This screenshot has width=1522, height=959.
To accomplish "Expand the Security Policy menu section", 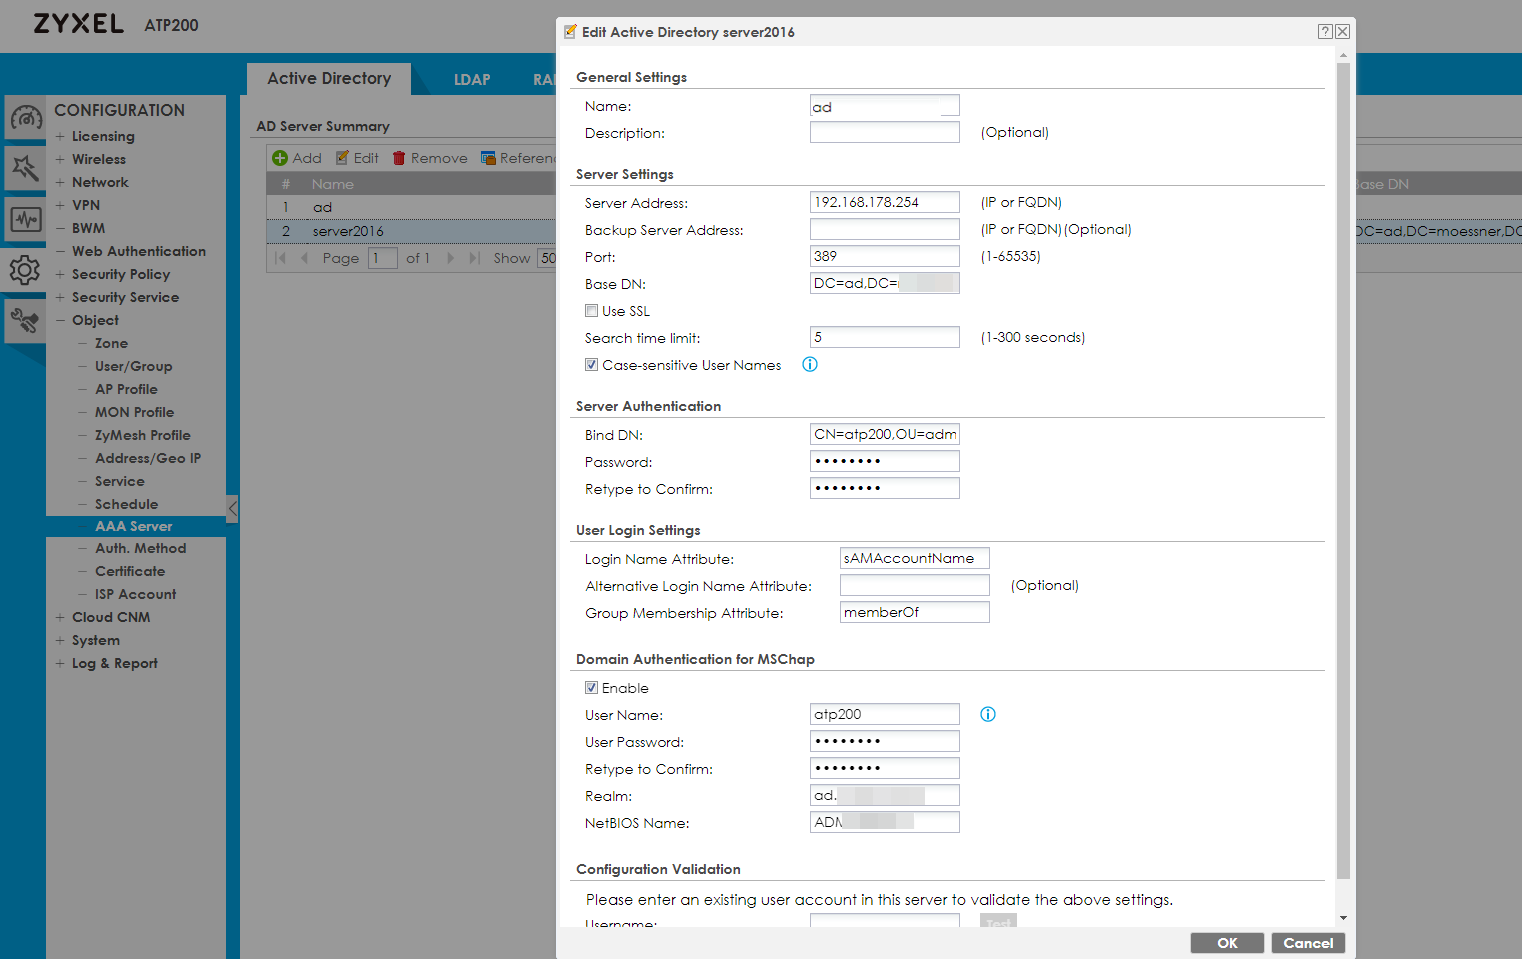I will (x=60, y=274).
